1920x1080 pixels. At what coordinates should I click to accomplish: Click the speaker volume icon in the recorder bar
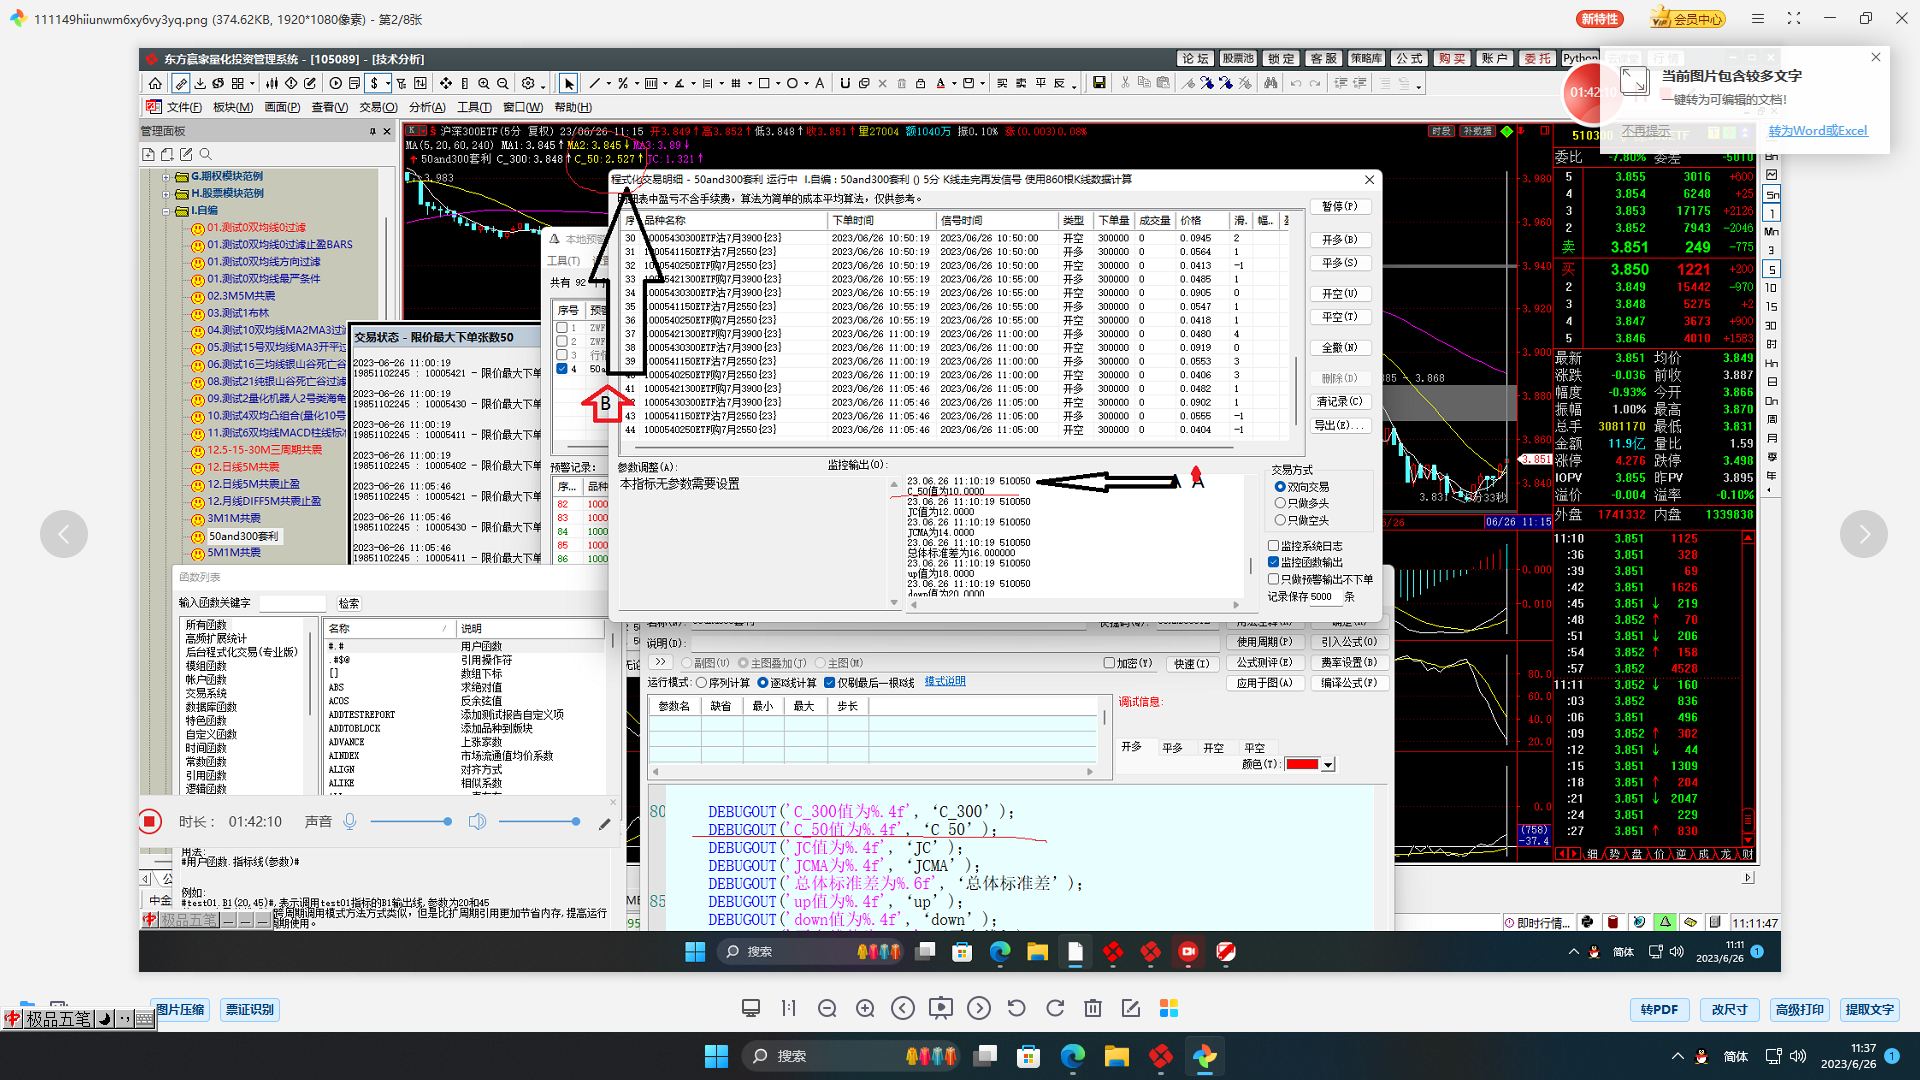(478, 822)
